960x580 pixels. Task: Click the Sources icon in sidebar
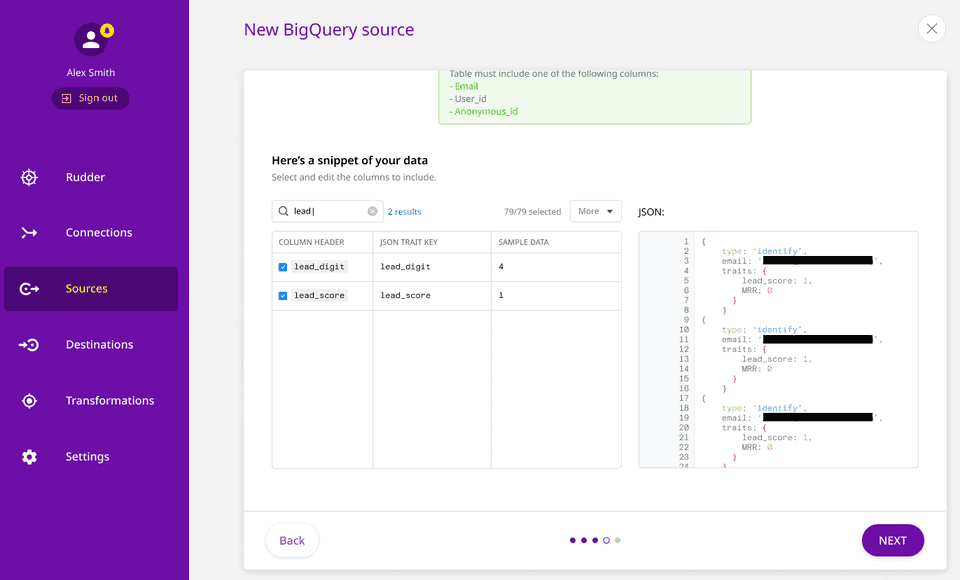pyautogui.click(x=29, y=289)
